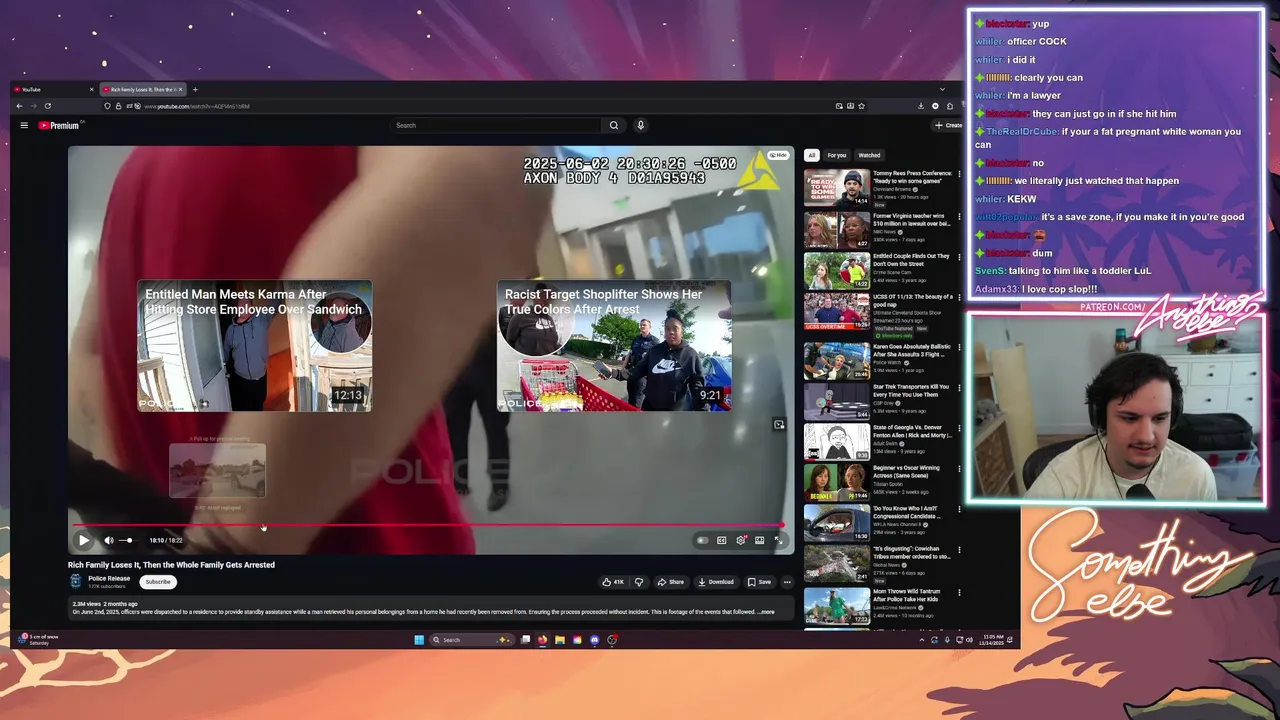1280x720 pixels.
Task: Open options menu for 'Entitled Couple Finds Out'
Action: tap(959, 257)
